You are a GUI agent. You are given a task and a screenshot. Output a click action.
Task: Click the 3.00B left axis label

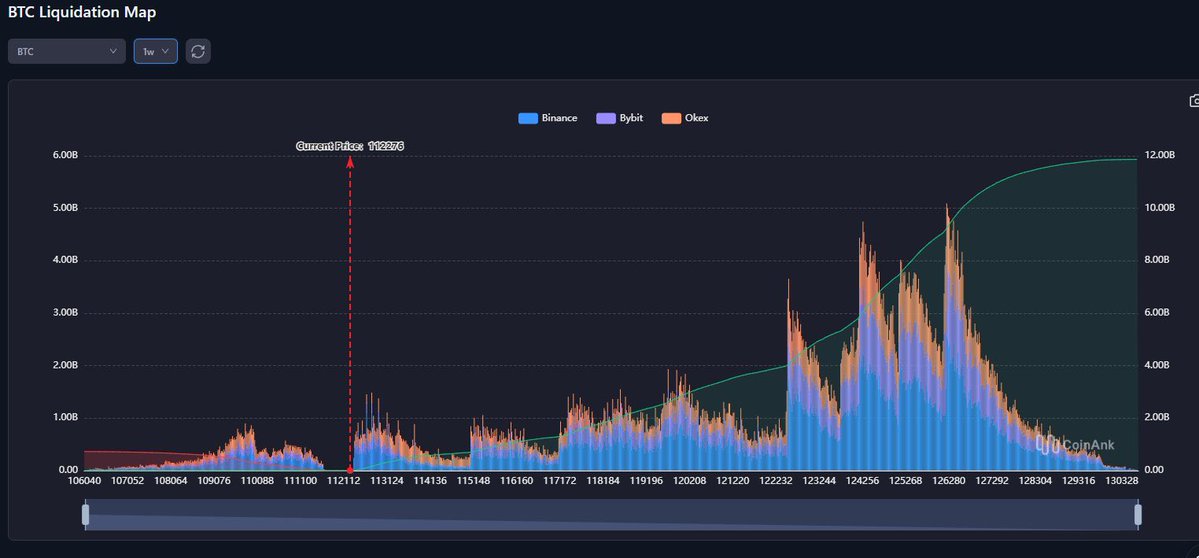[x=64, y=313]
